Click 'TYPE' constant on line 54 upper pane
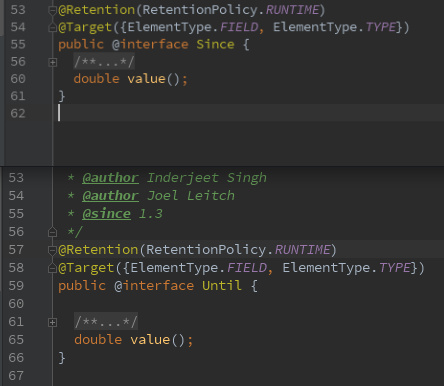The width and height of the screenshot is (444, 386). [x=381, y=27]
